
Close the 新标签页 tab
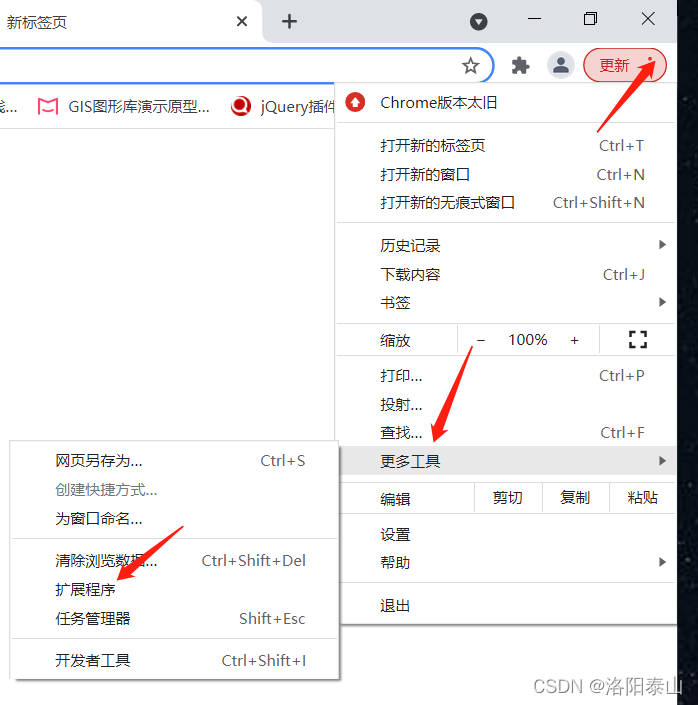pyautogui.click(x=242, y=21)
